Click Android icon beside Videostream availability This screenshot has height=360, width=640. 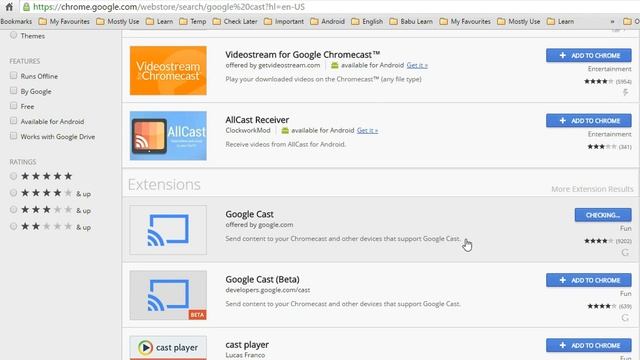pyautogui.click(x=335, y=65)
